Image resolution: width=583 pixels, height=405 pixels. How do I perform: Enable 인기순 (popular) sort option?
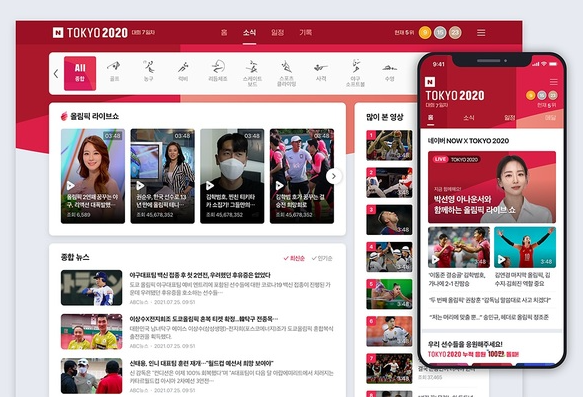coord(322,258)
